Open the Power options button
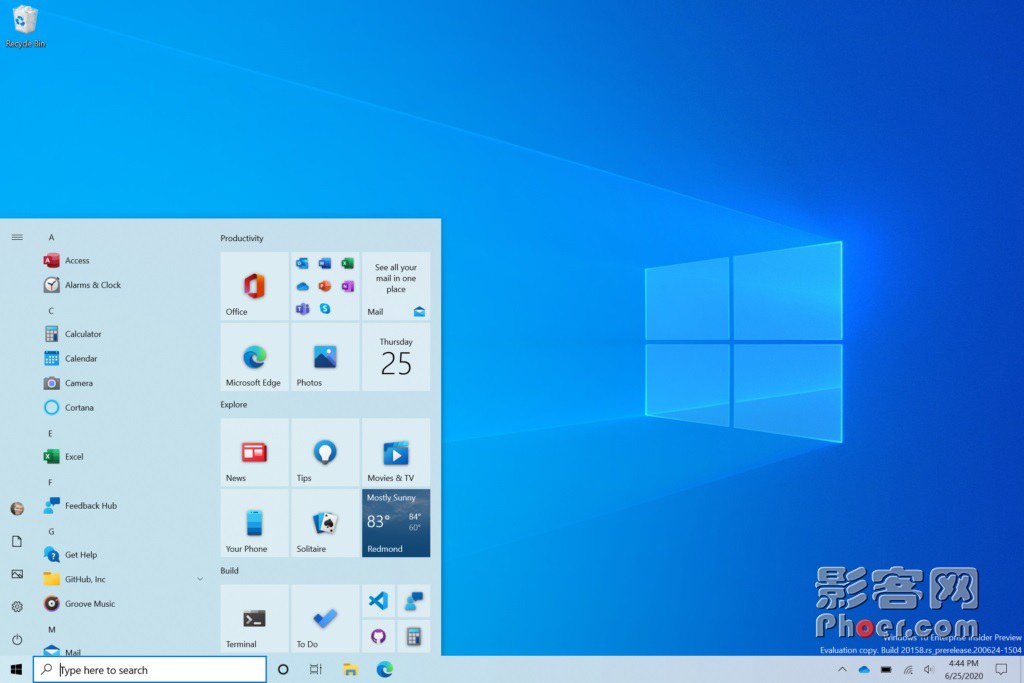 pyautogui.click(x=17, y=639)
